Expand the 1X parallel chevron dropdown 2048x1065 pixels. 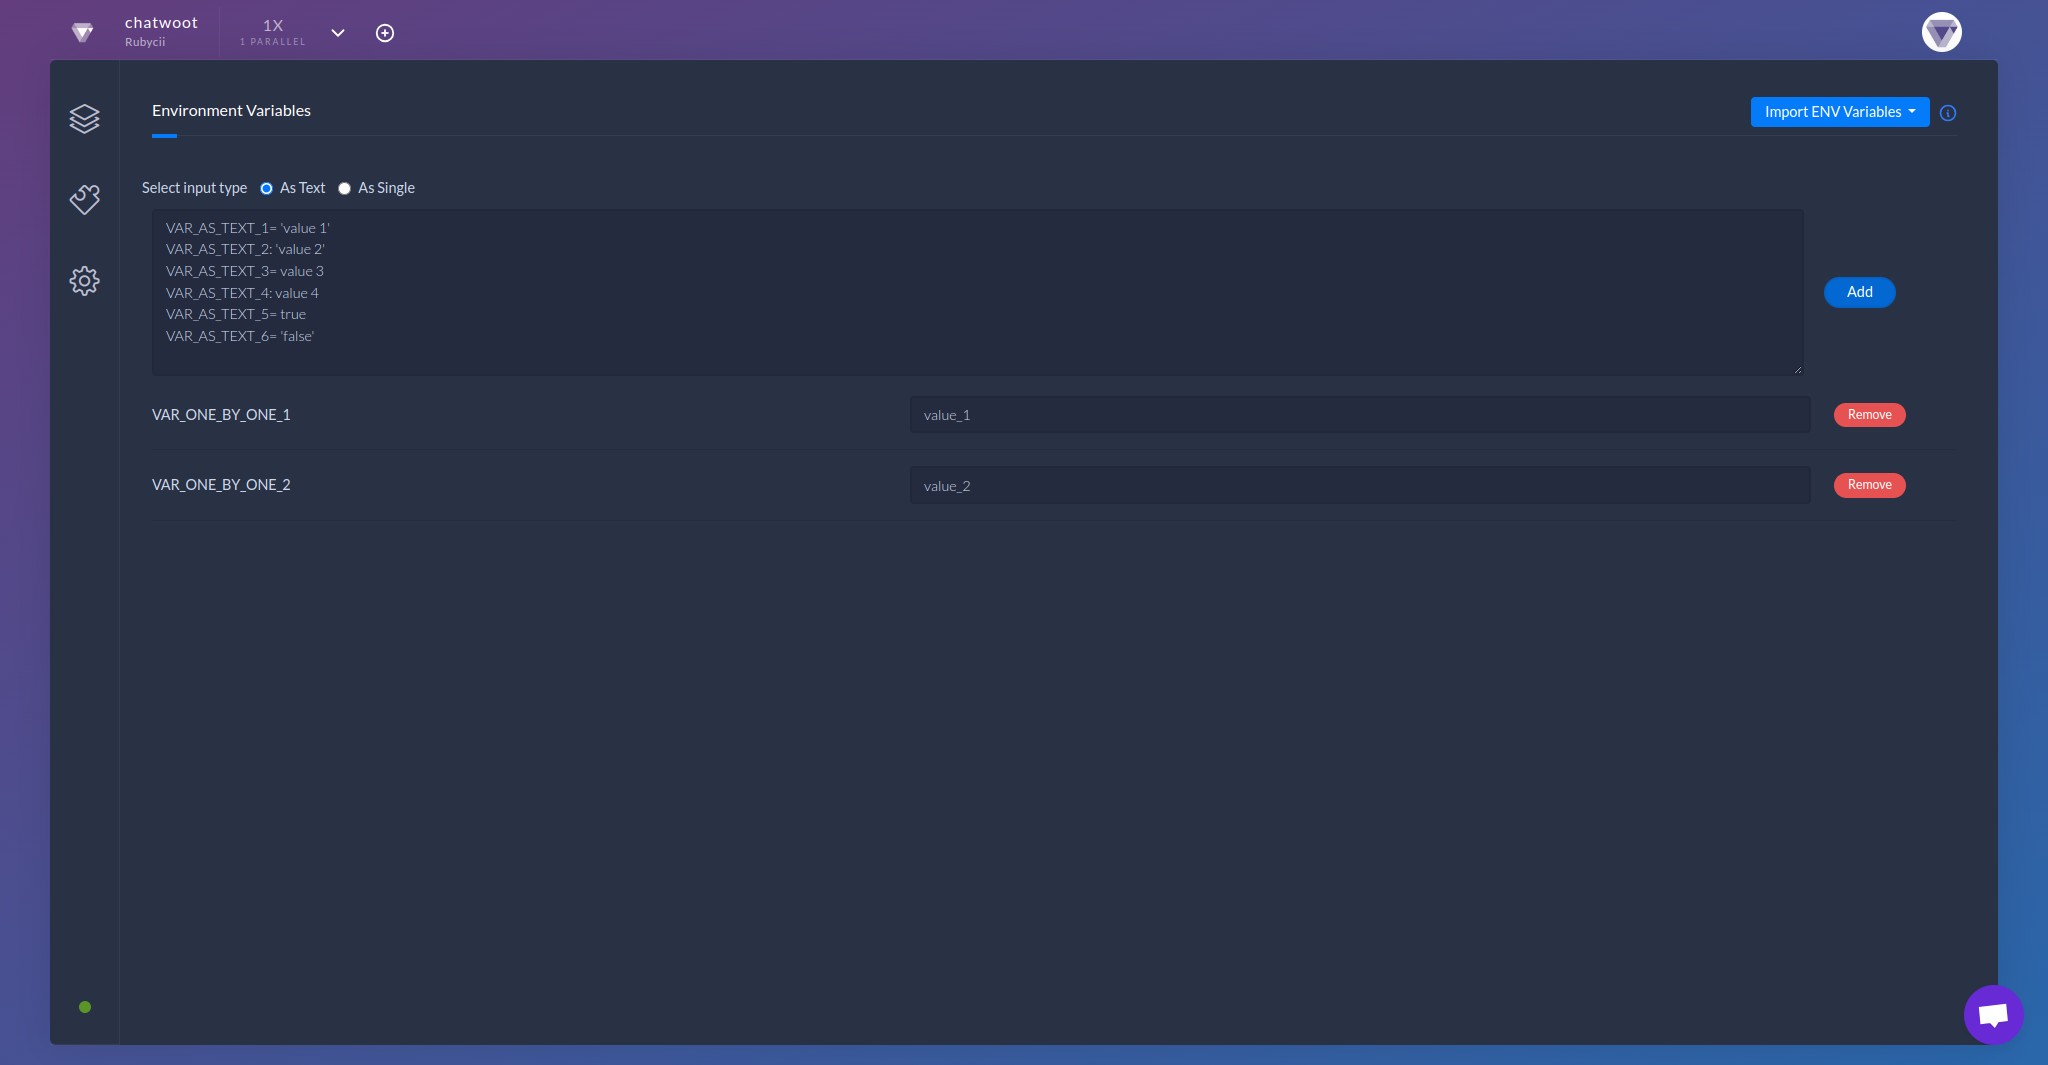click(338, 32)
